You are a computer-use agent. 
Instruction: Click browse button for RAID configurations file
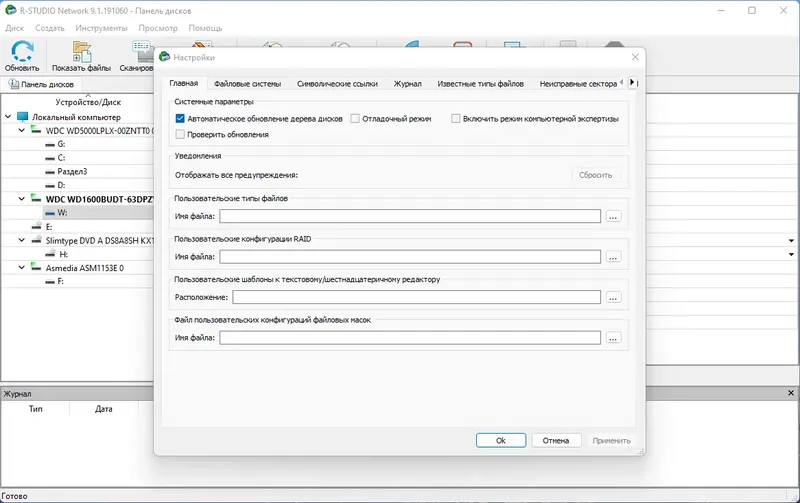coord(614,257)
